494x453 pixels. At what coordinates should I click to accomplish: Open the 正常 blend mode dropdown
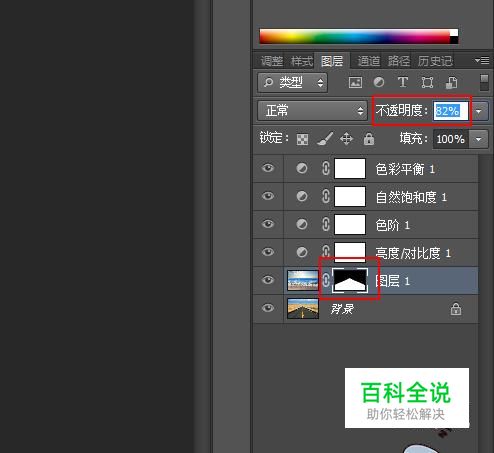pyautogui.click(x=312, y=111)
